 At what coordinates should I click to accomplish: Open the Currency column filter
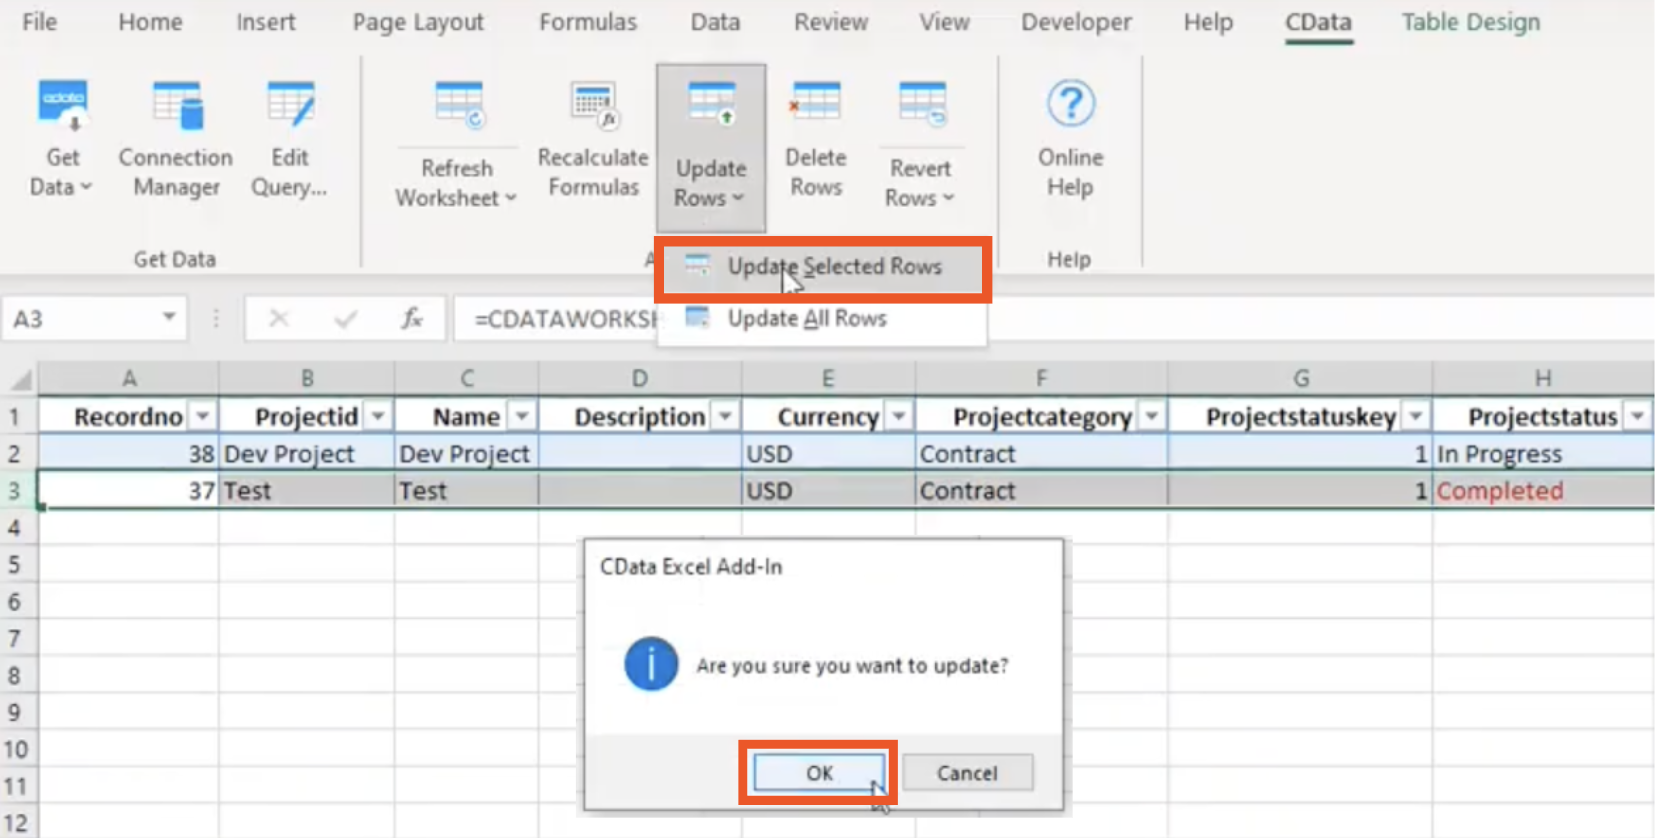click(x=899, y=416)
